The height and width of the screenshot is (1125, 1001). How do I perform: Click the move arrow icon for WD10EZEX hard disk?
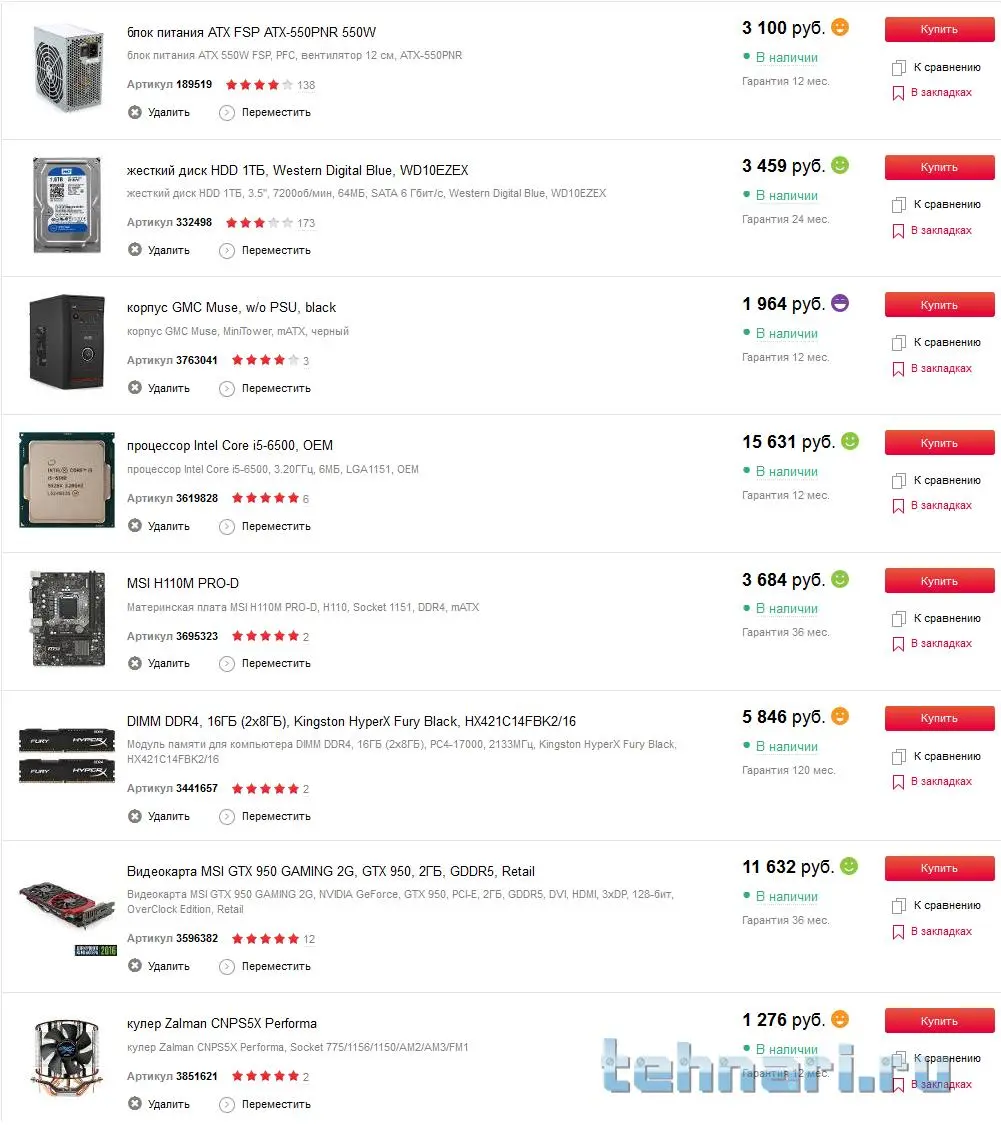tap(227, 250)
